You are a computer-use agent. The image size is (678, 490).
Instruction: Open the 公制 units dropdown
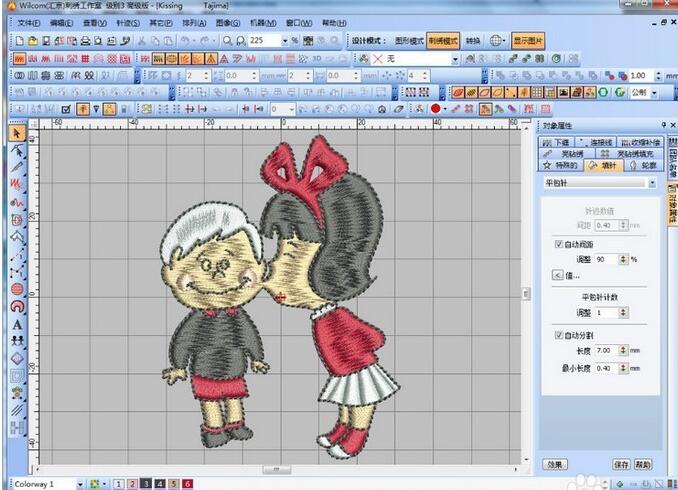[x=654, y=93]
